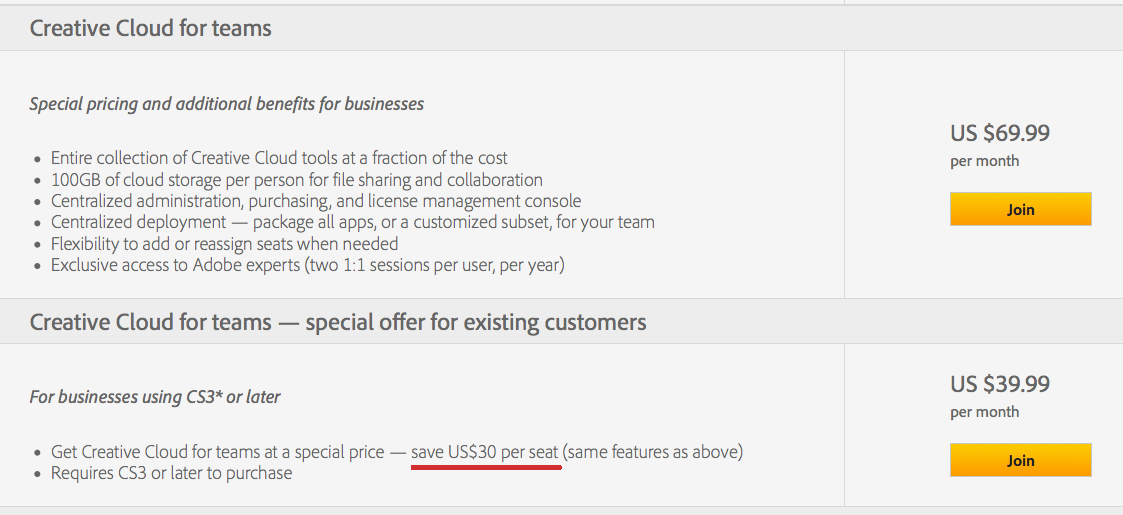Viewport: 1123px width, 515px height.
Task: Click the 'Exclusive access to Adobe experts' bullet
Action: [x=308, y=265]
